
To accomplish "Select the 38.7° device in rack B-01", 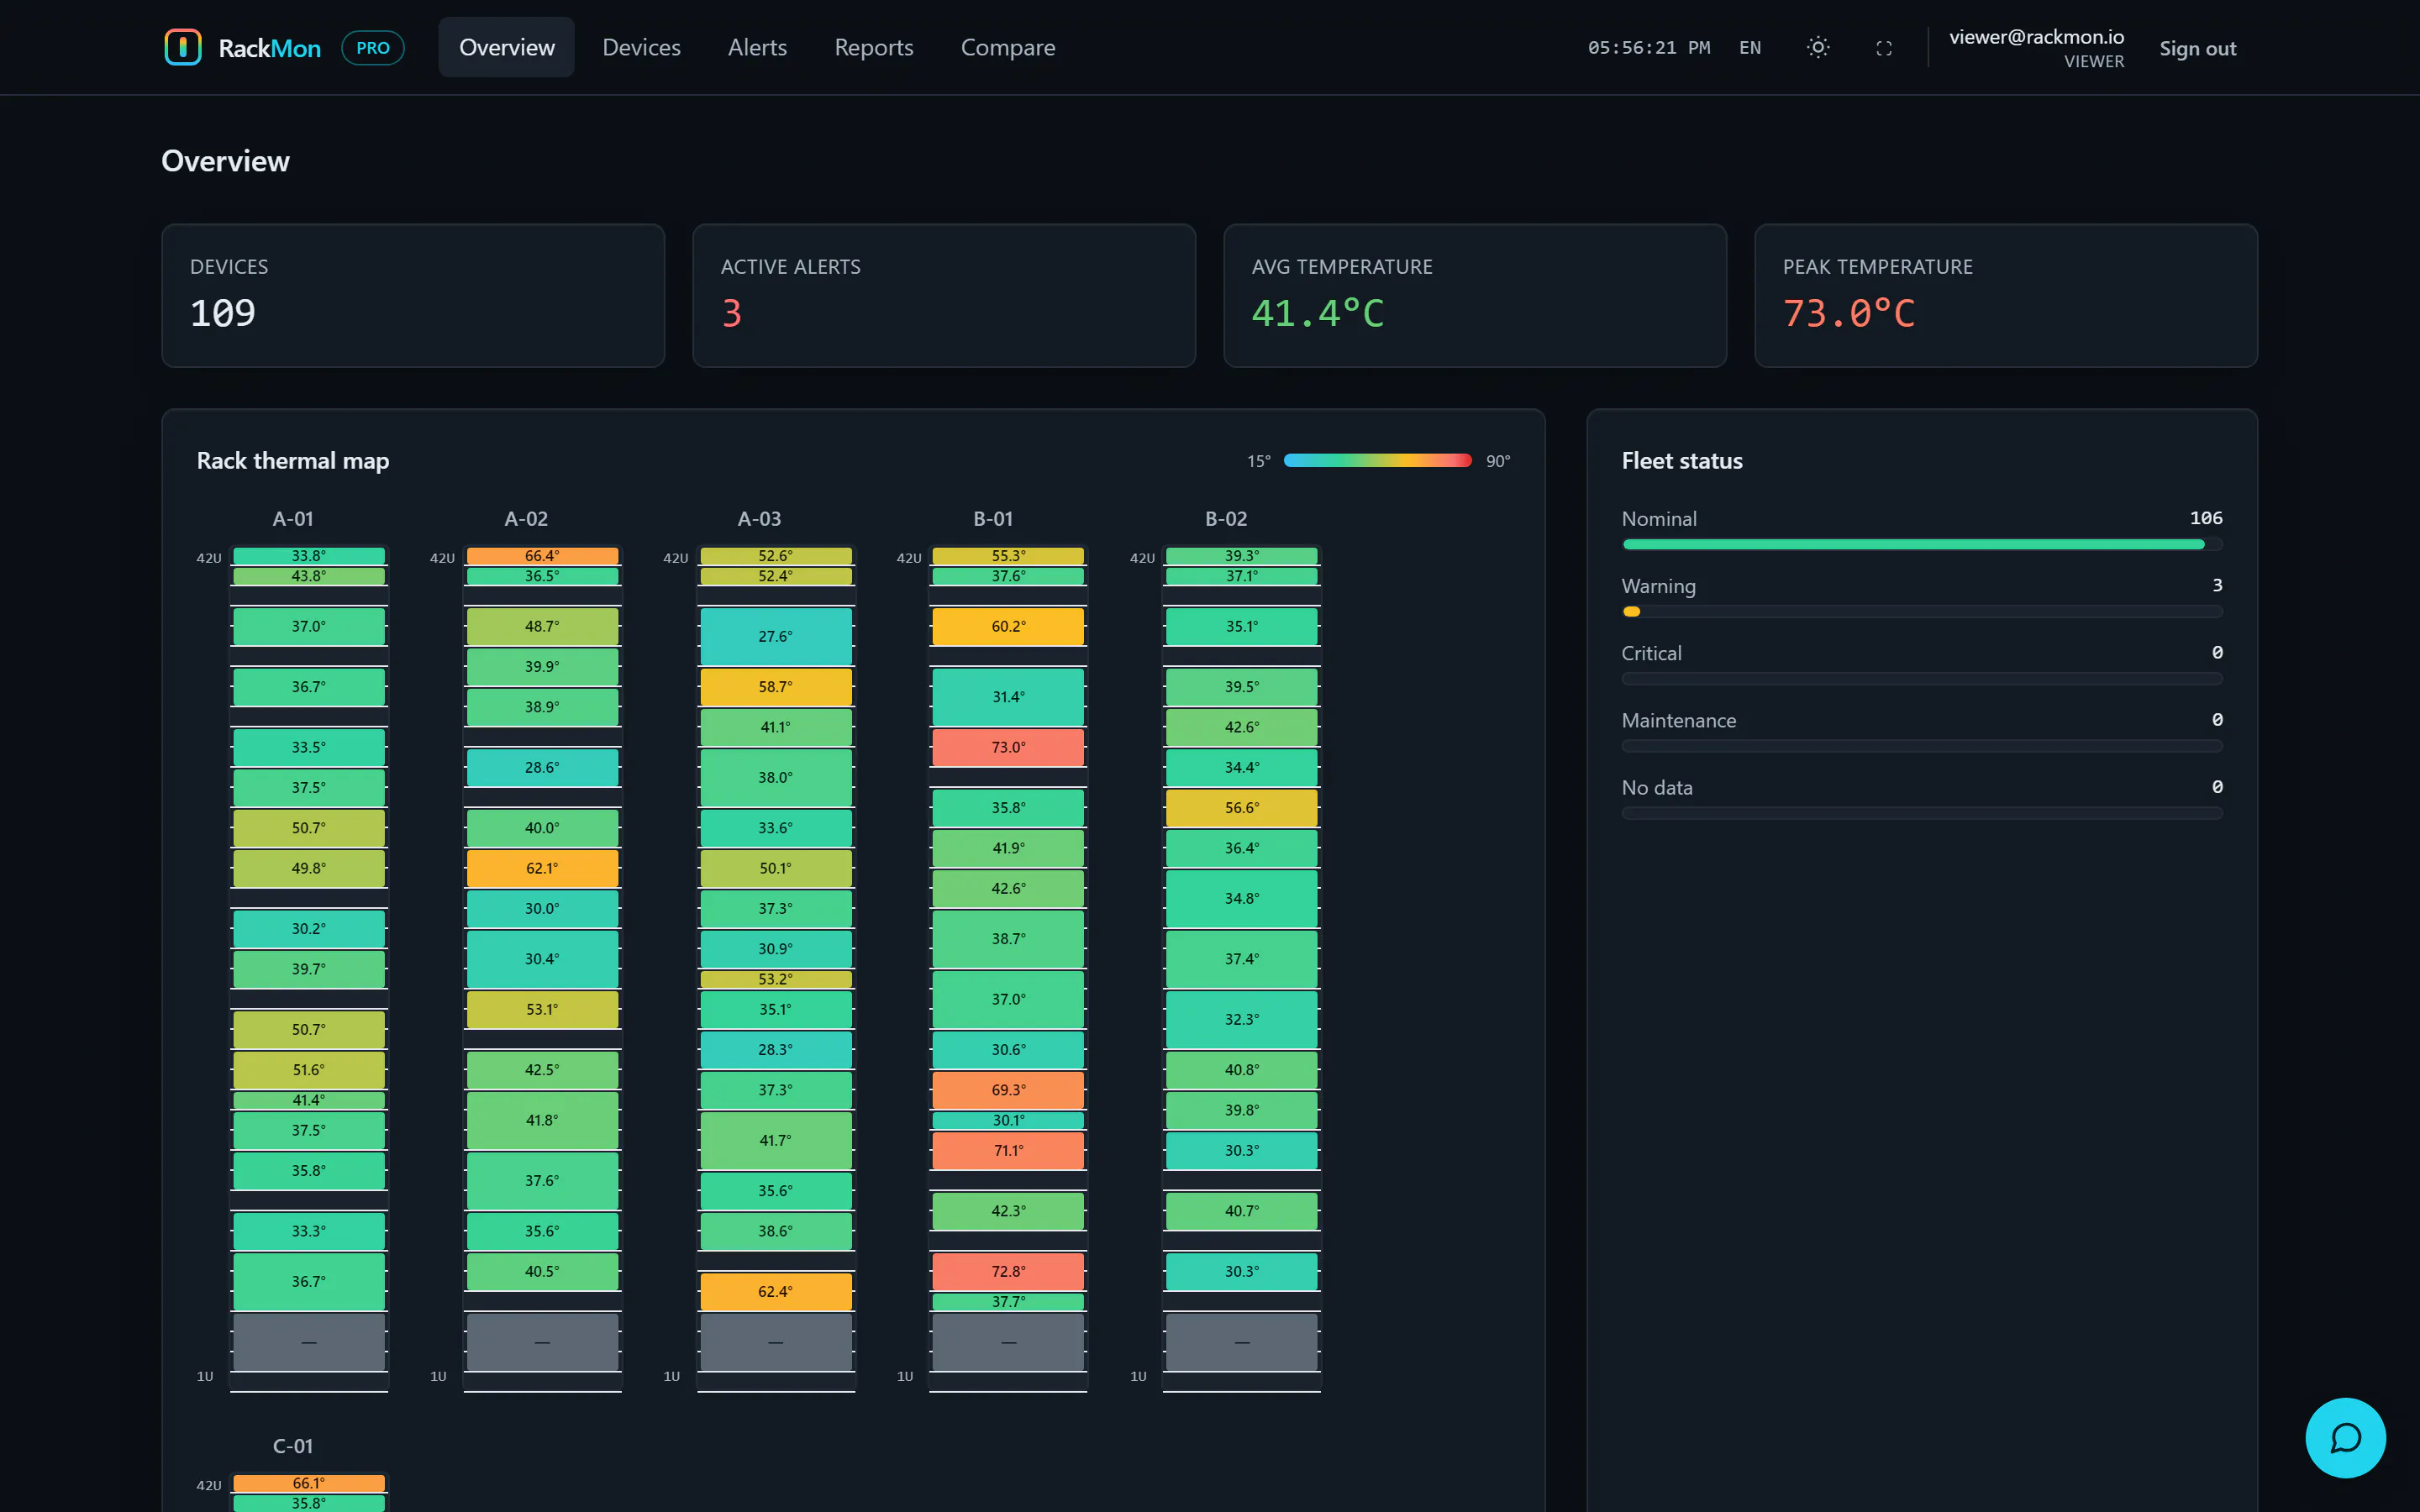I will click(1008, 939).
